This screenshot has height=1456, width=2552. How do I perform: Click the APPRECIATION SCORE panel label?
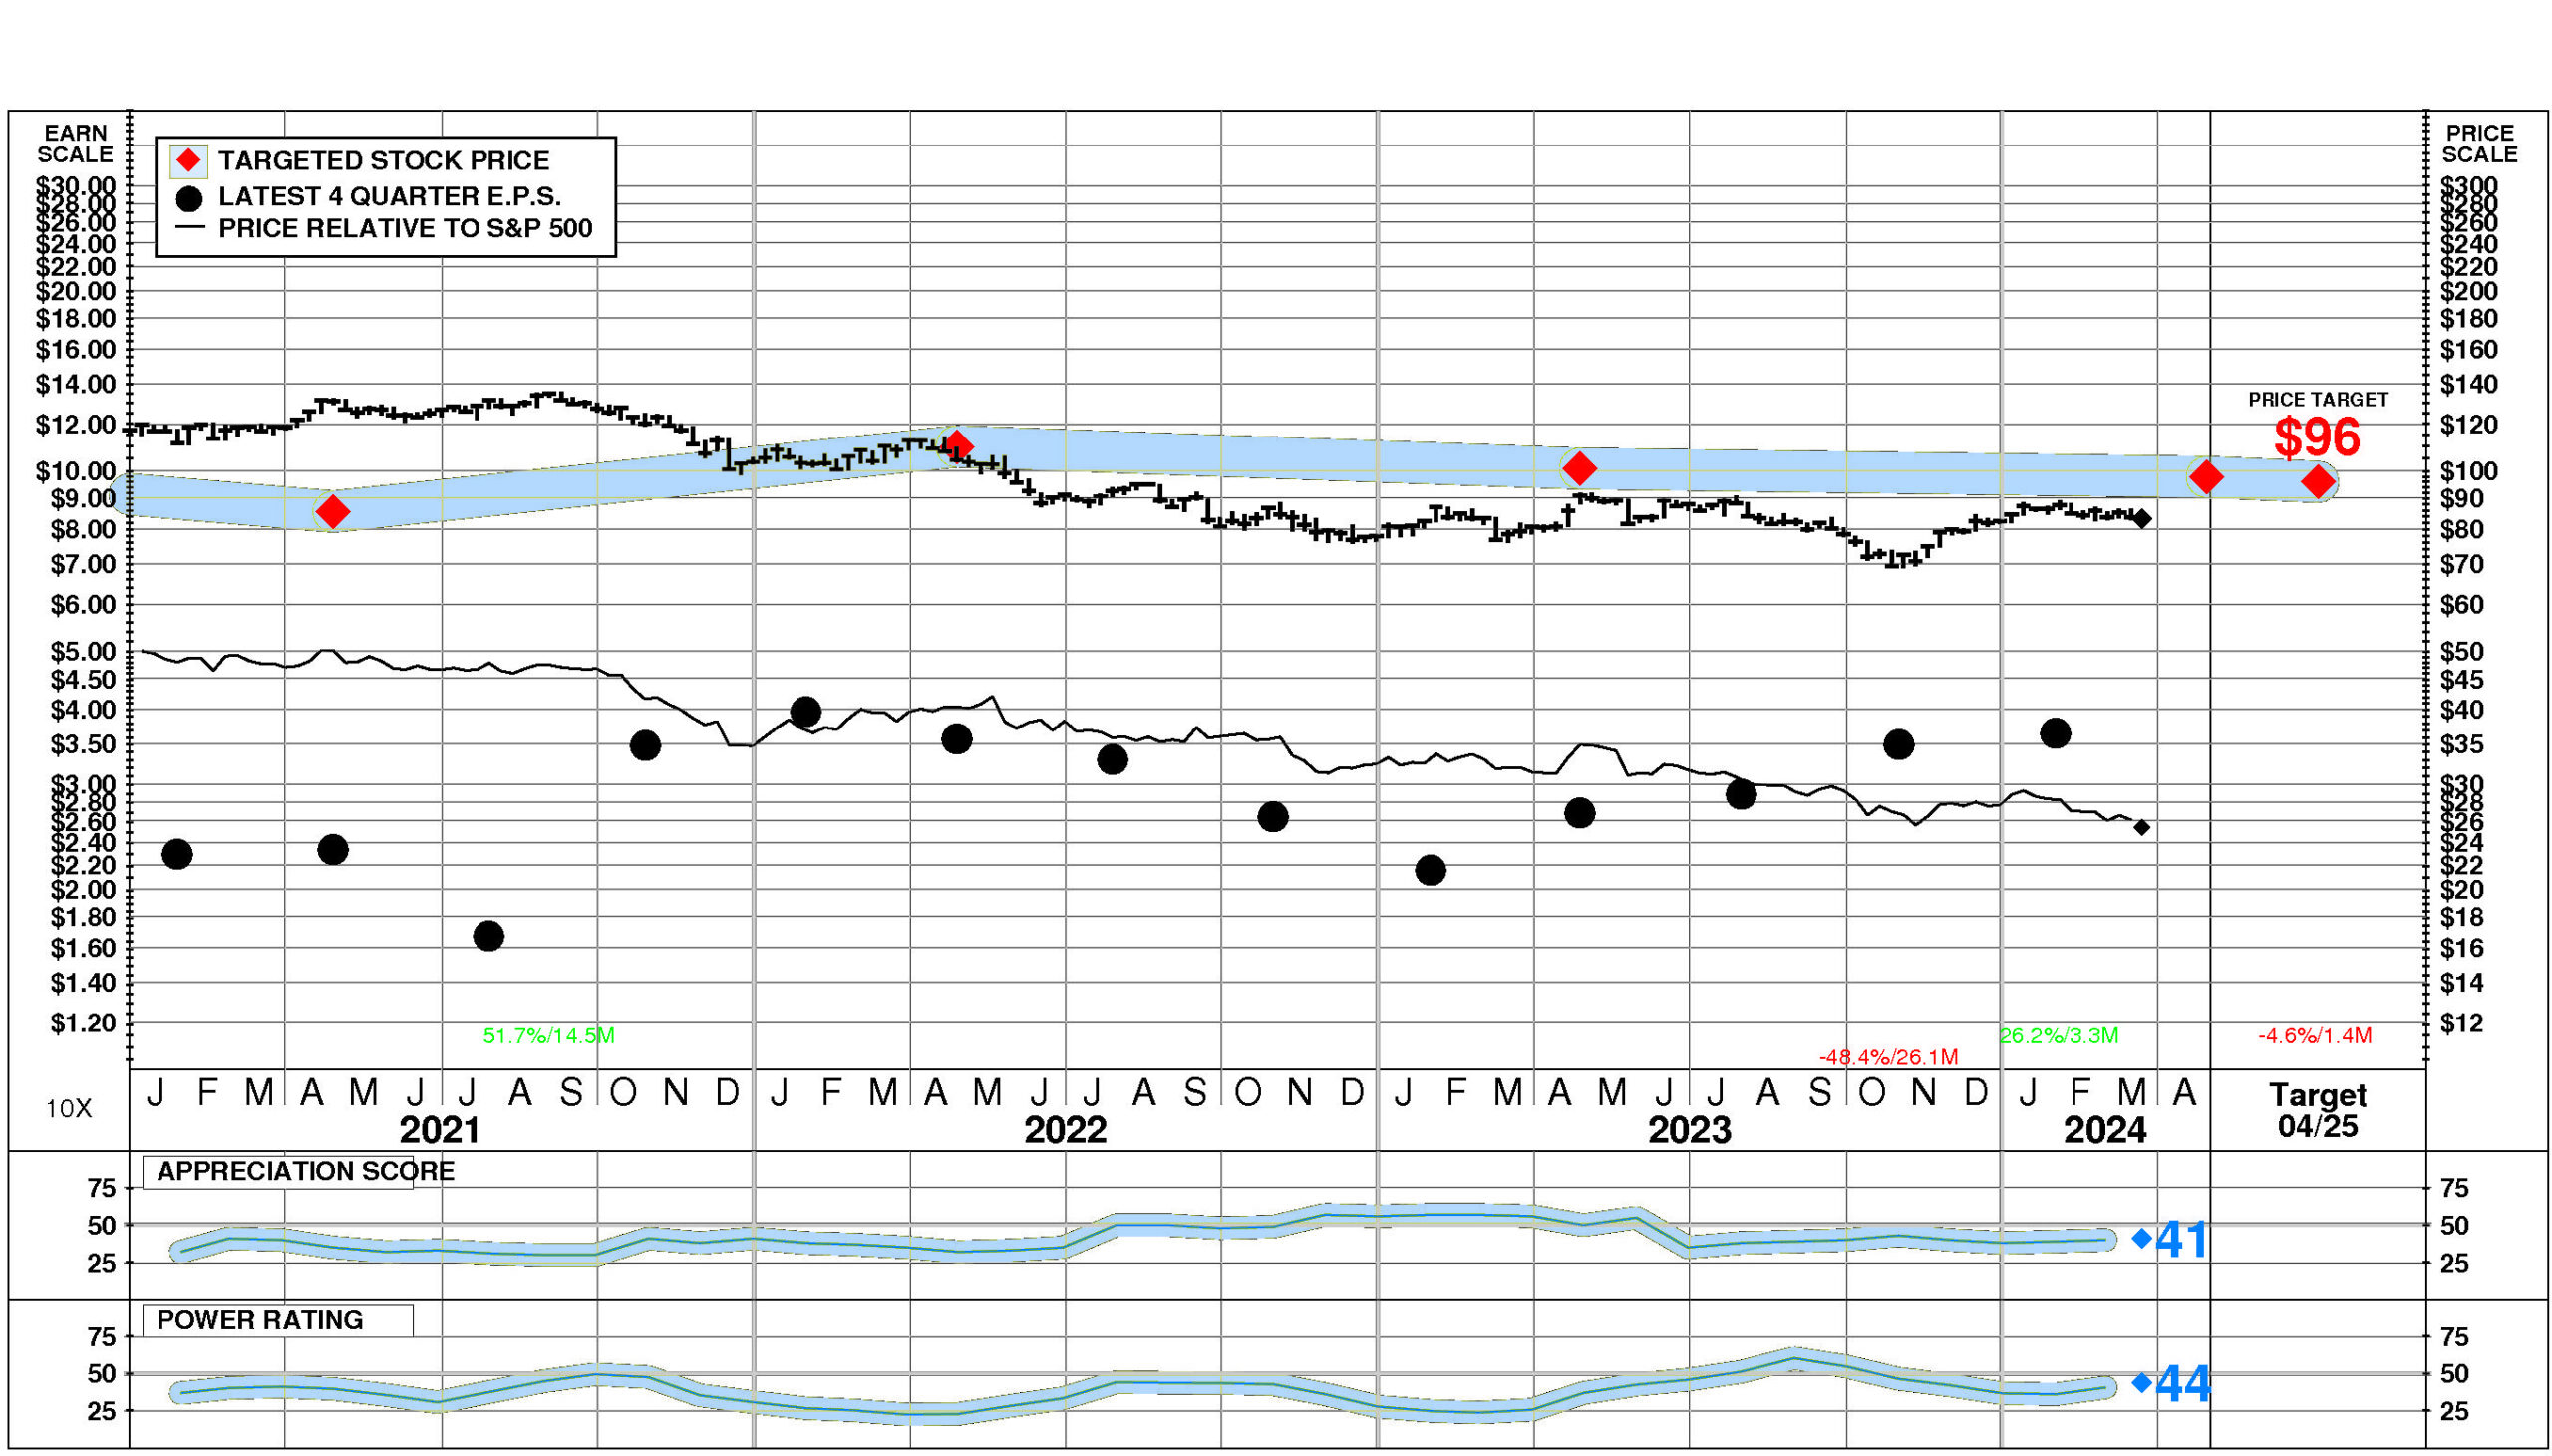coord(305,1171)
